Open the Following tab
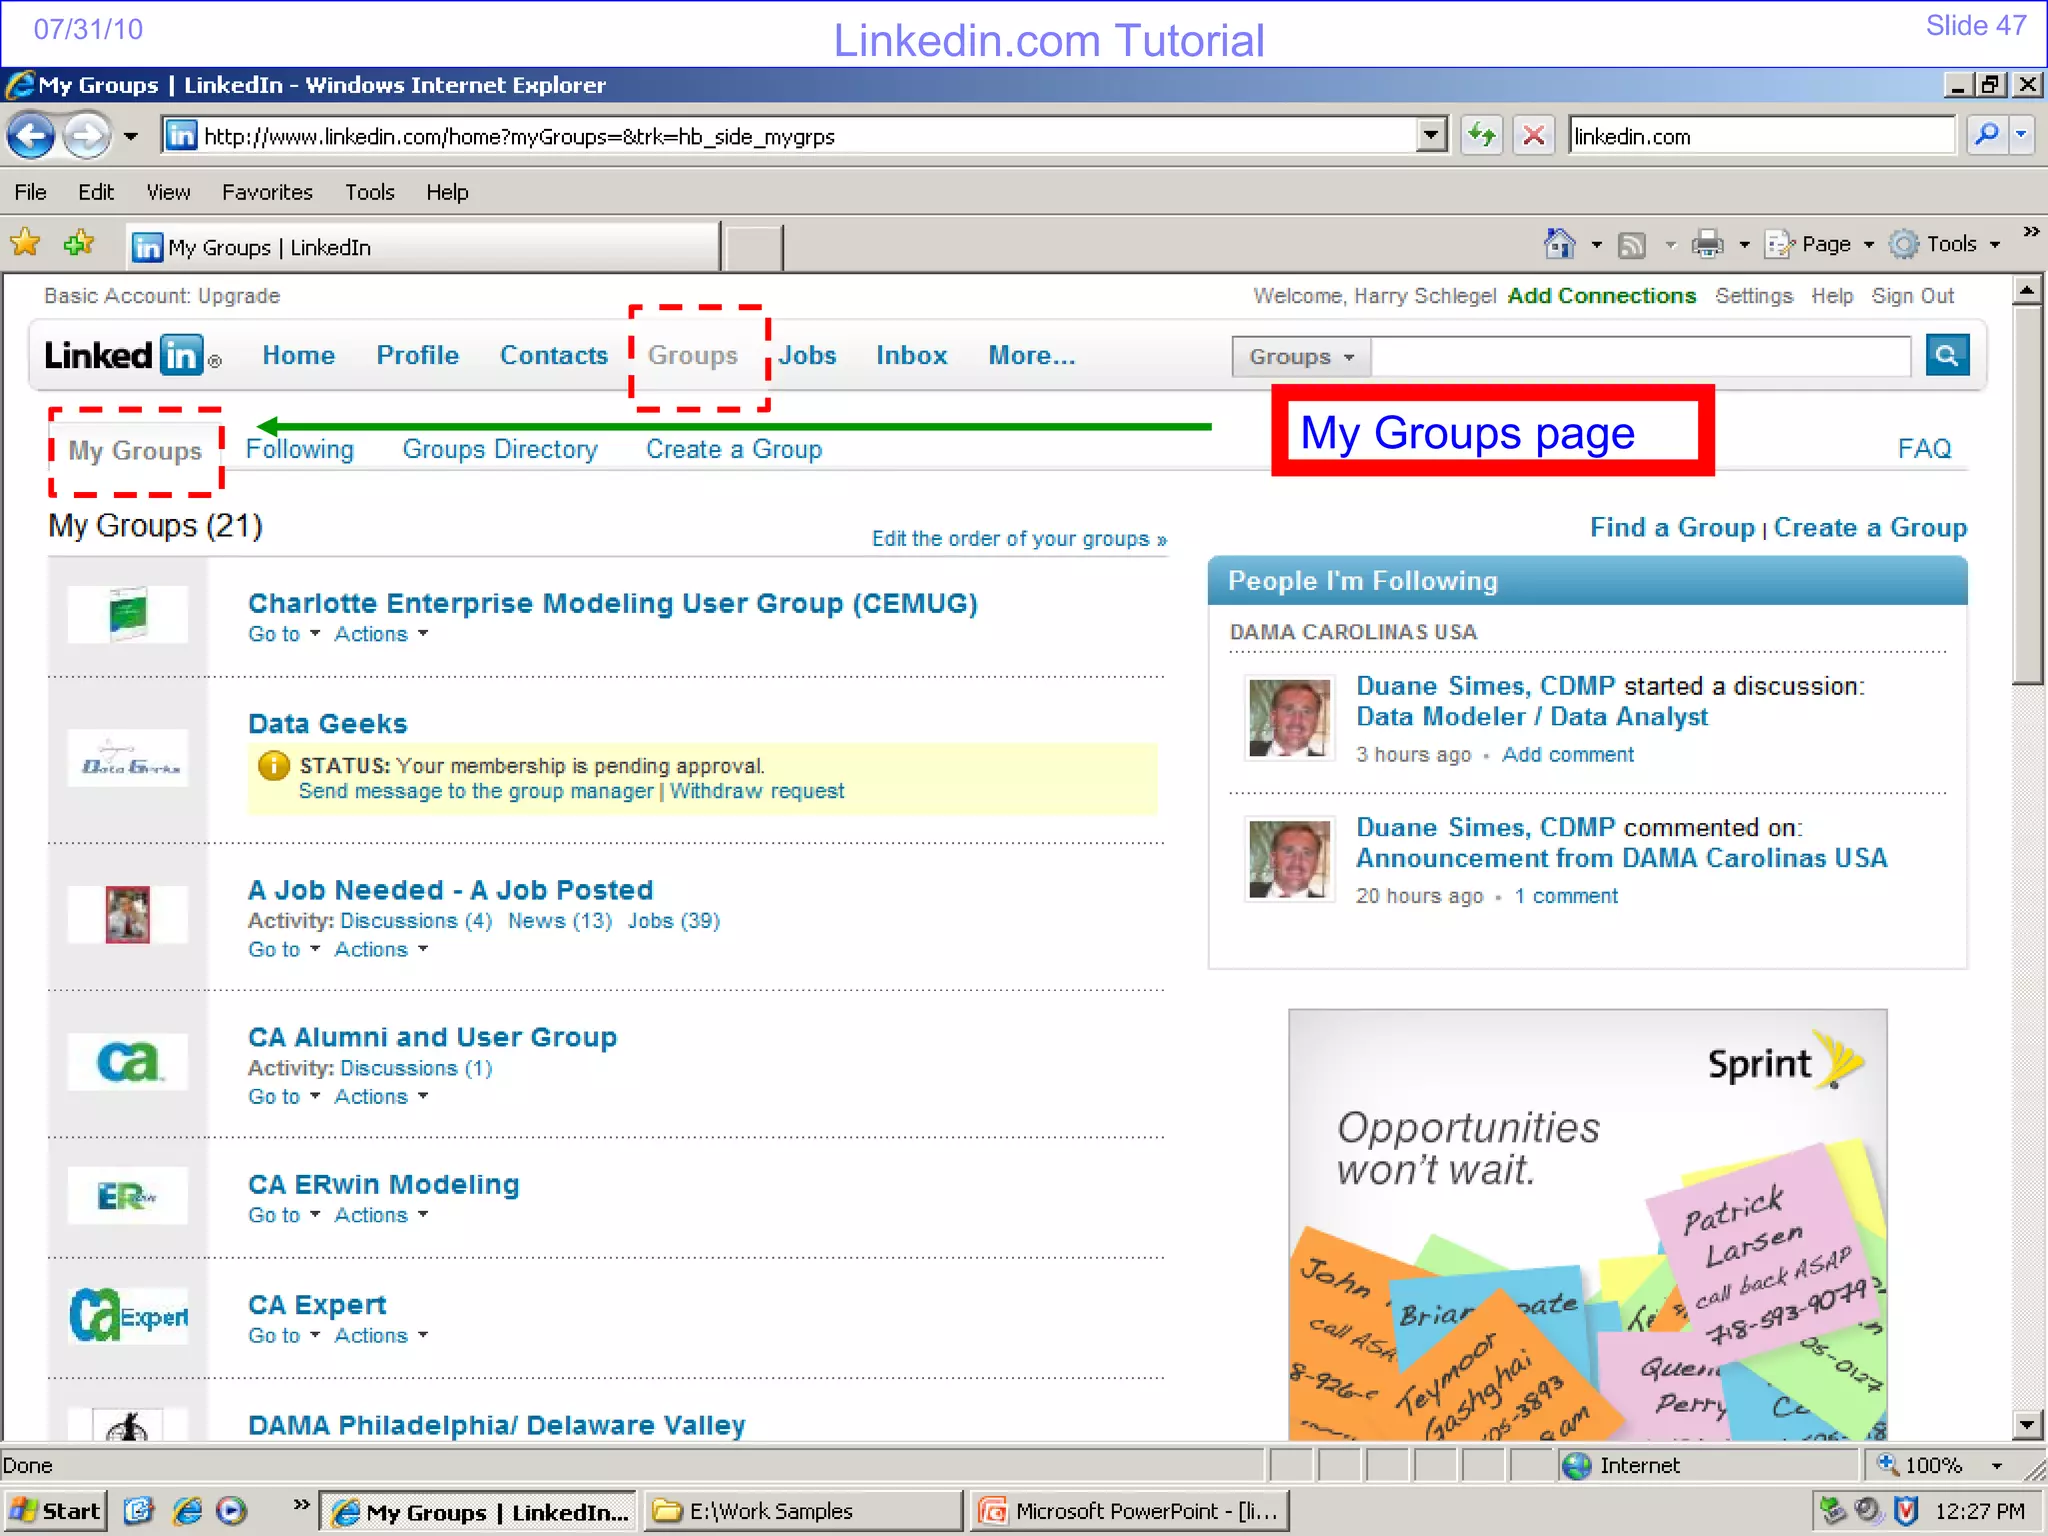The width and height of the screenshot is (2048, 1536). 299,450
